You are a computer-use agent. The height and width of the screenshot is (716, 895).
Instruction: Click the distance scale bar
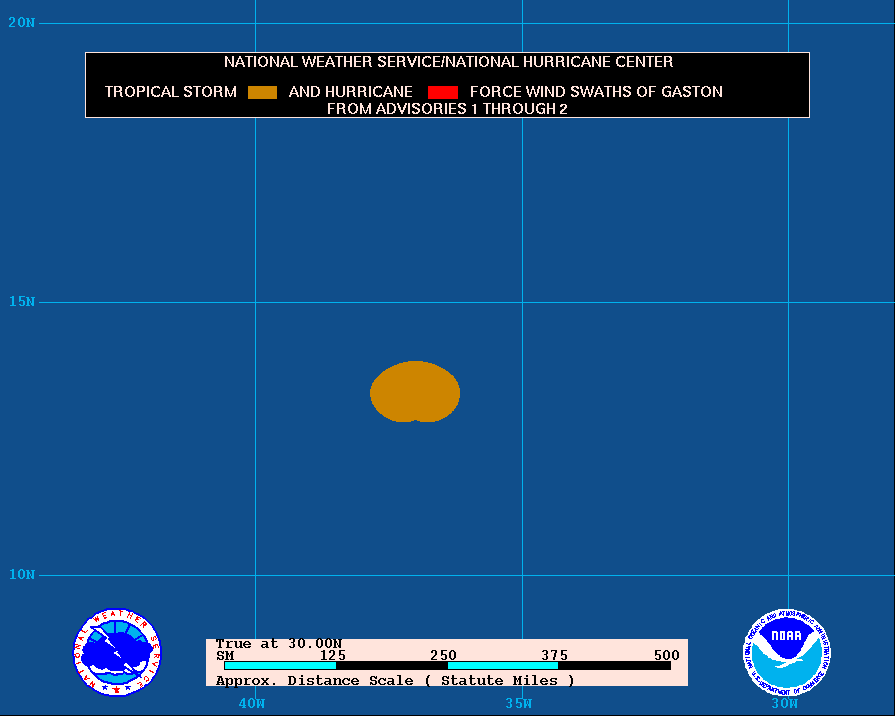pos(448,665)
